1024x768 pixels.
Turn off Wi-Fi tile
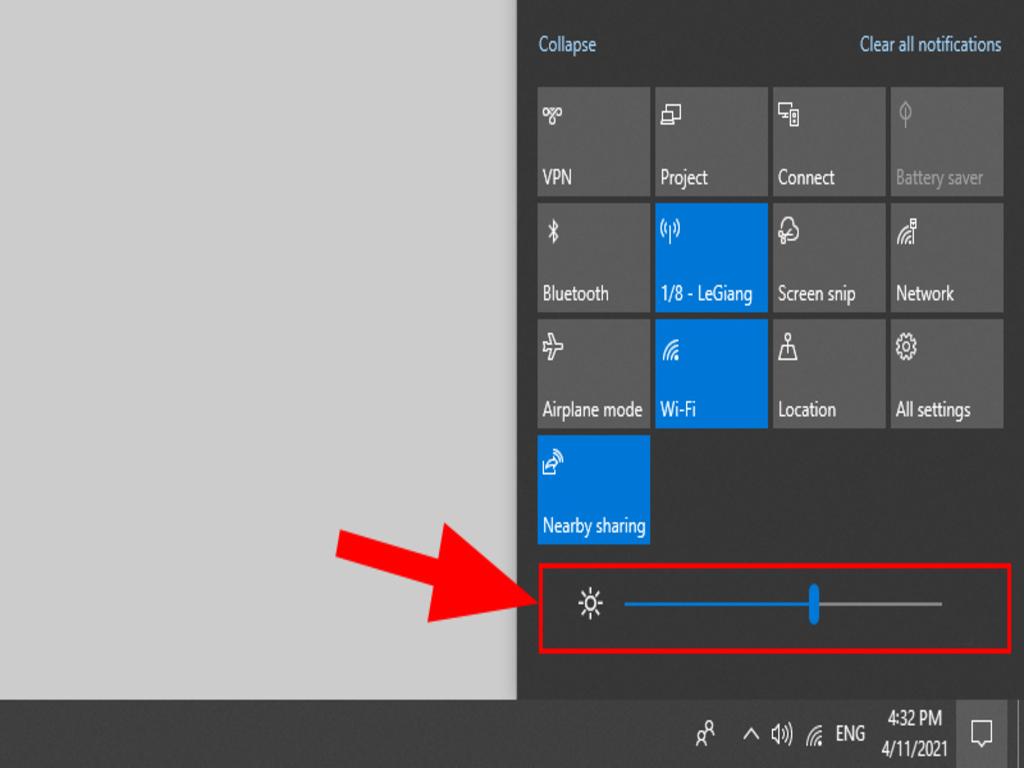click(x=711, y=374)
